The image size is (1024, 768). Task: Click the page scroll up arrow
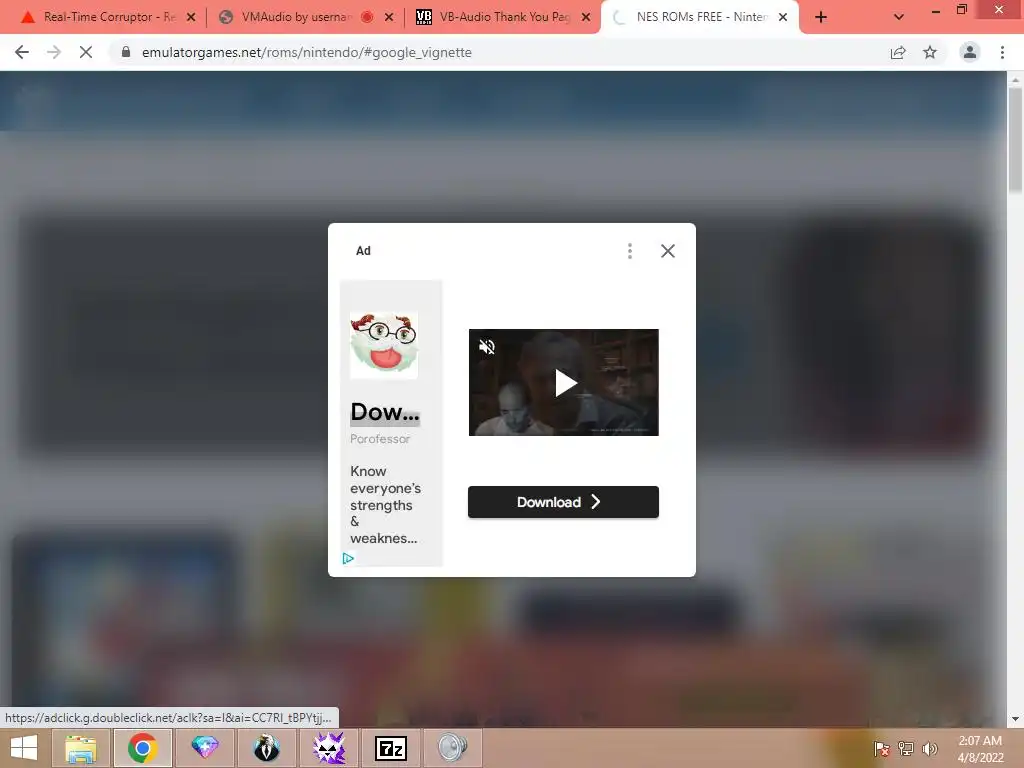pyautogui.click(x=1015, y=80)
